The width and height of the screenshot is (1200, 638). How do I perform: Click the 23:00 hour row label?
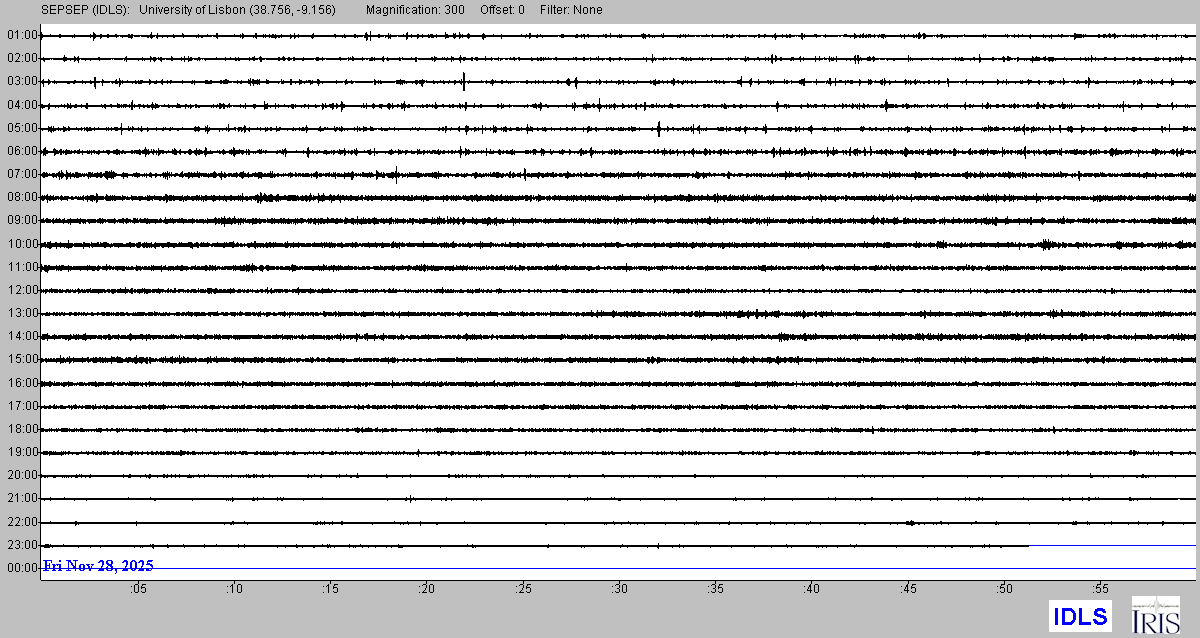point(21,545)
